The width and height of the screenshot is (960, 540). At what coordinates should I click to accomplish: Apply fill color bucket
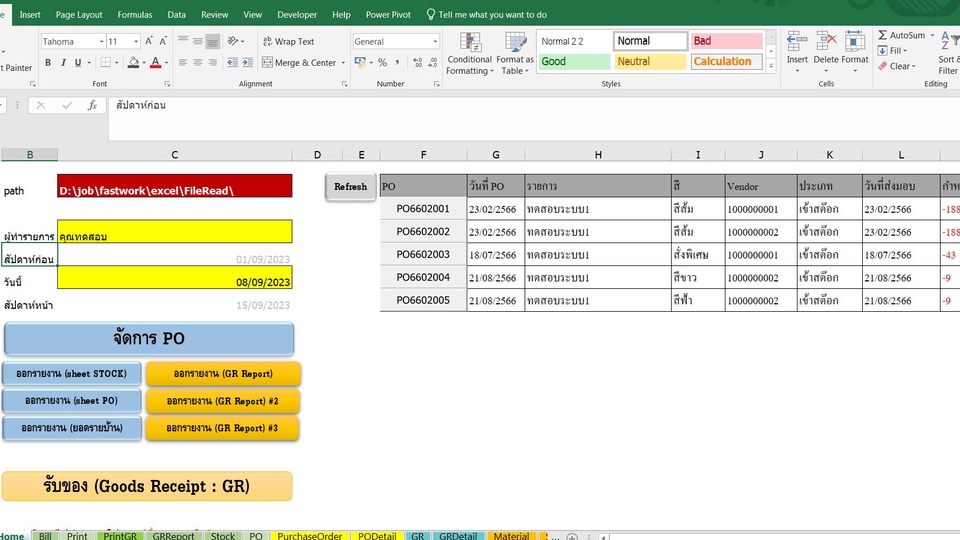click(133, 62)
